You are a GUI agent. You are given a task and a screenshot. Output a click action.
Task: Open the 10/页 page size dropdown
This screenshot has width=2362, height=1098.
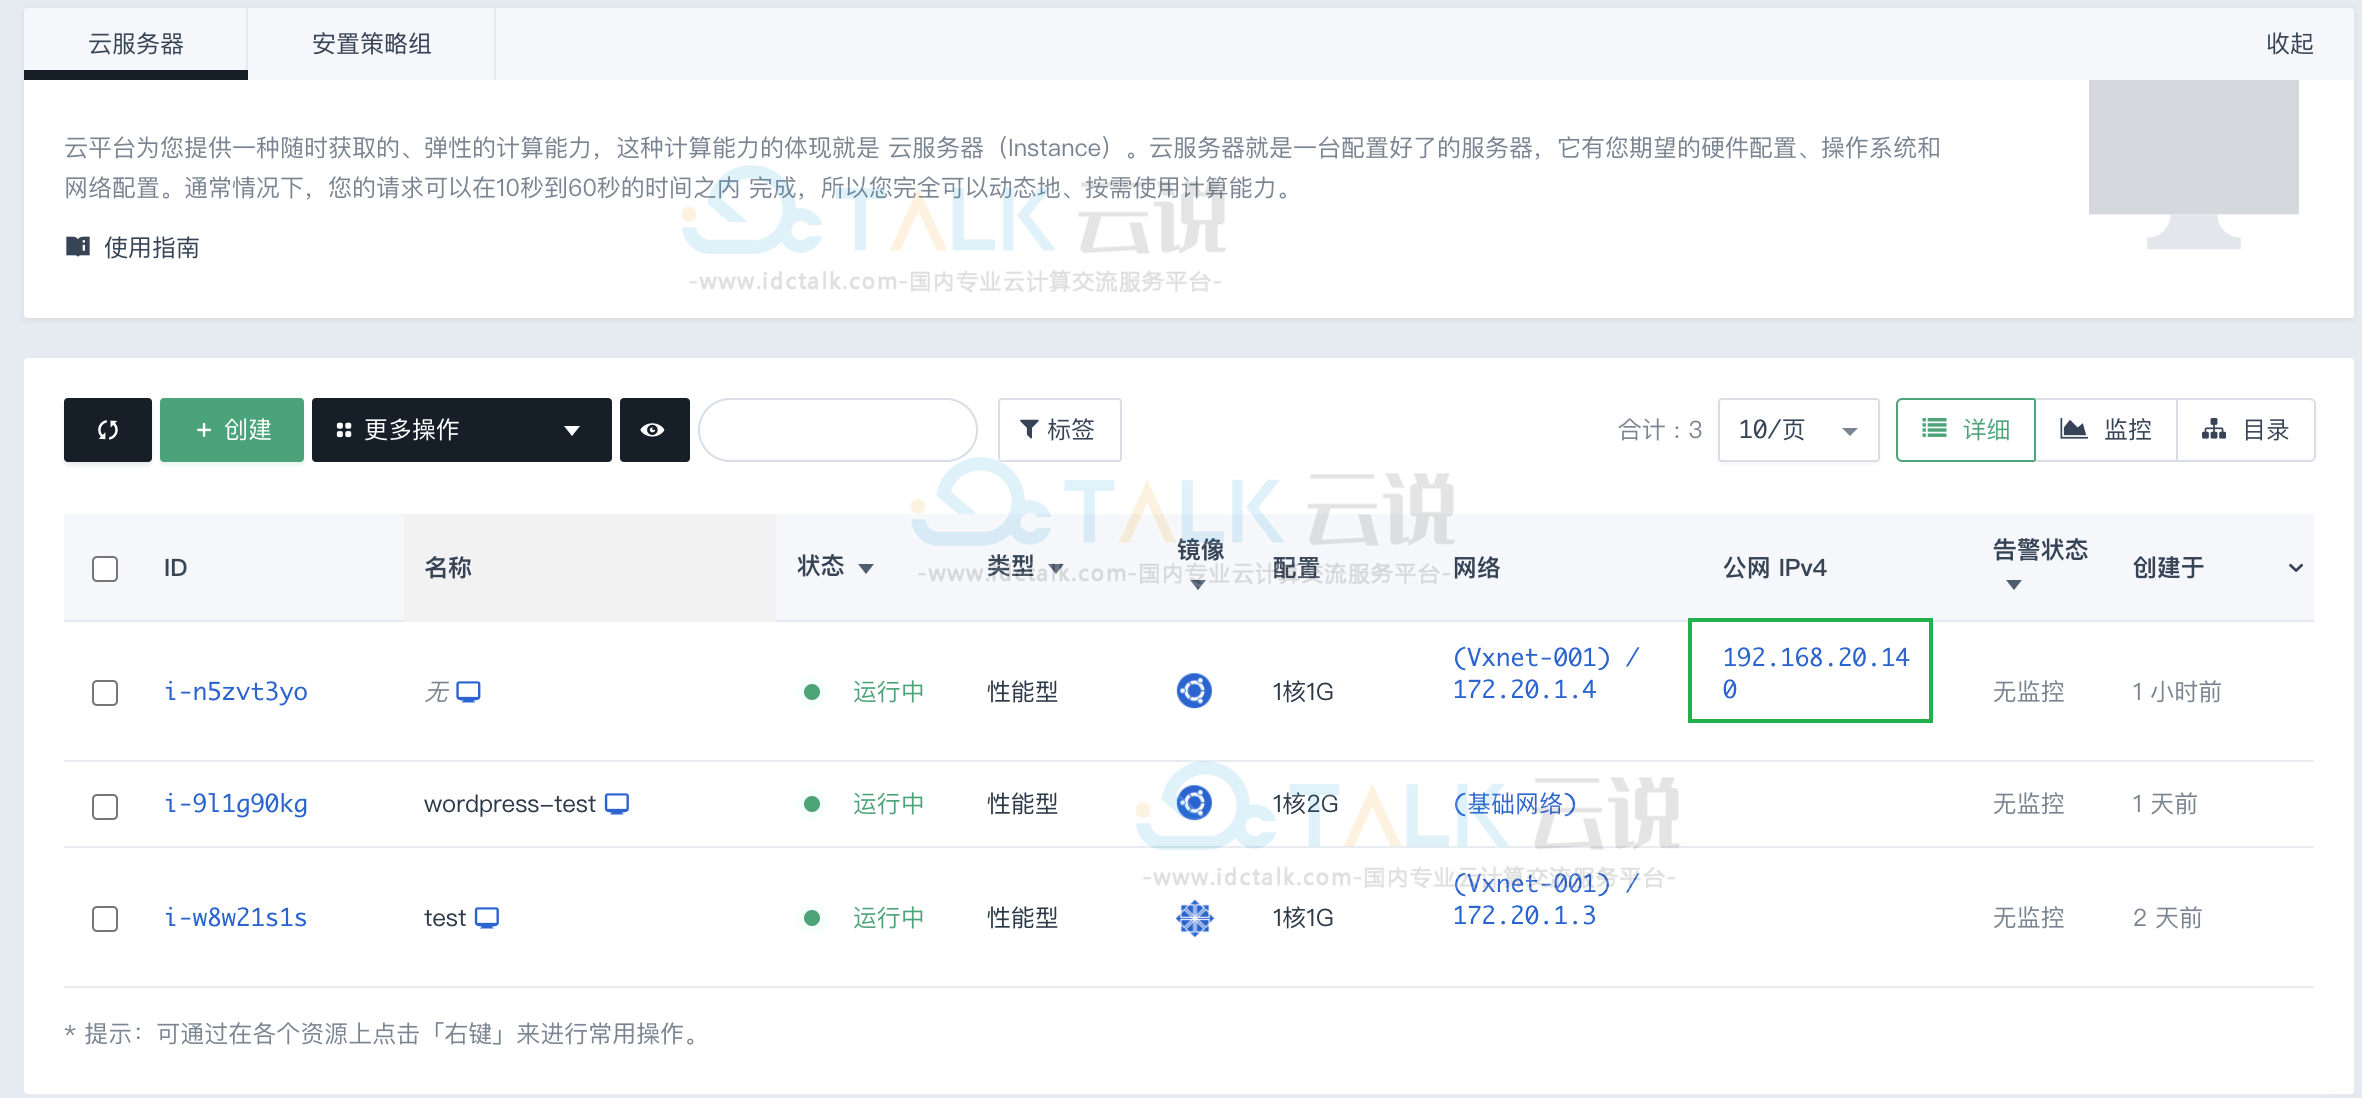[x=1798, y=430]
